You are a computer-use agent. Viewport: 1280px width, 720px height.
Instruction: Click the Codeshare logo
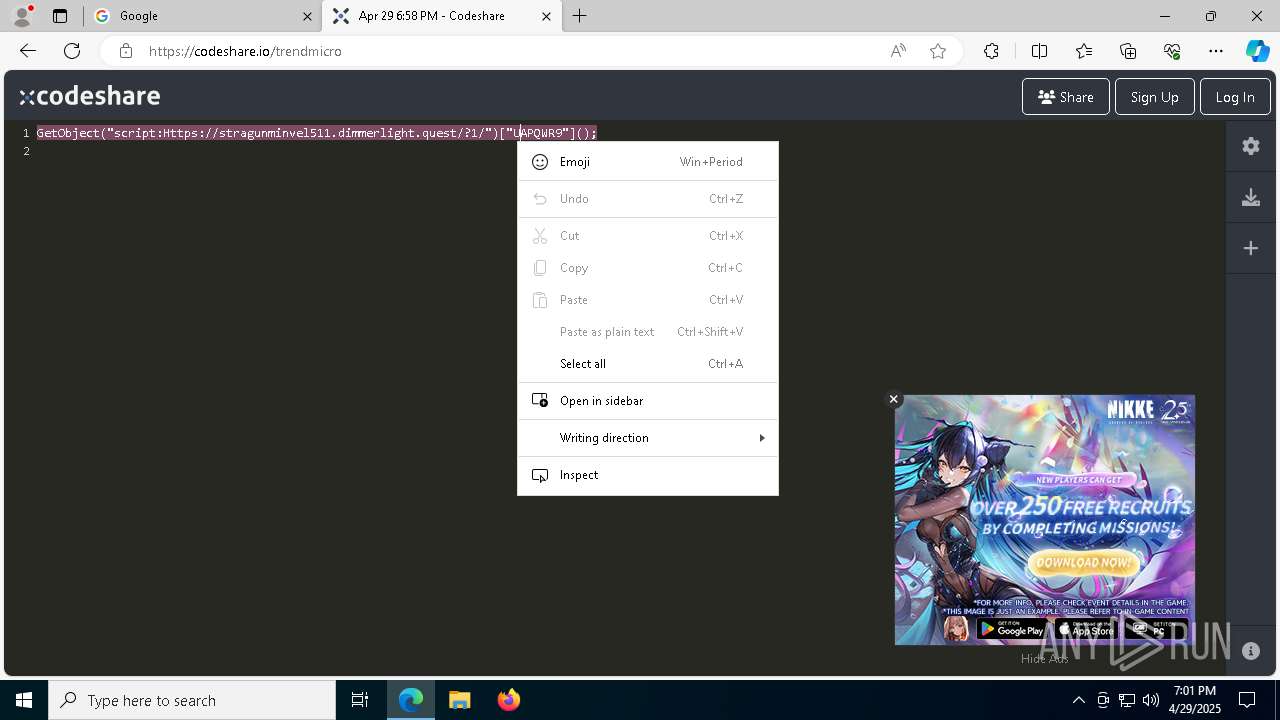(x=90, y=96)
